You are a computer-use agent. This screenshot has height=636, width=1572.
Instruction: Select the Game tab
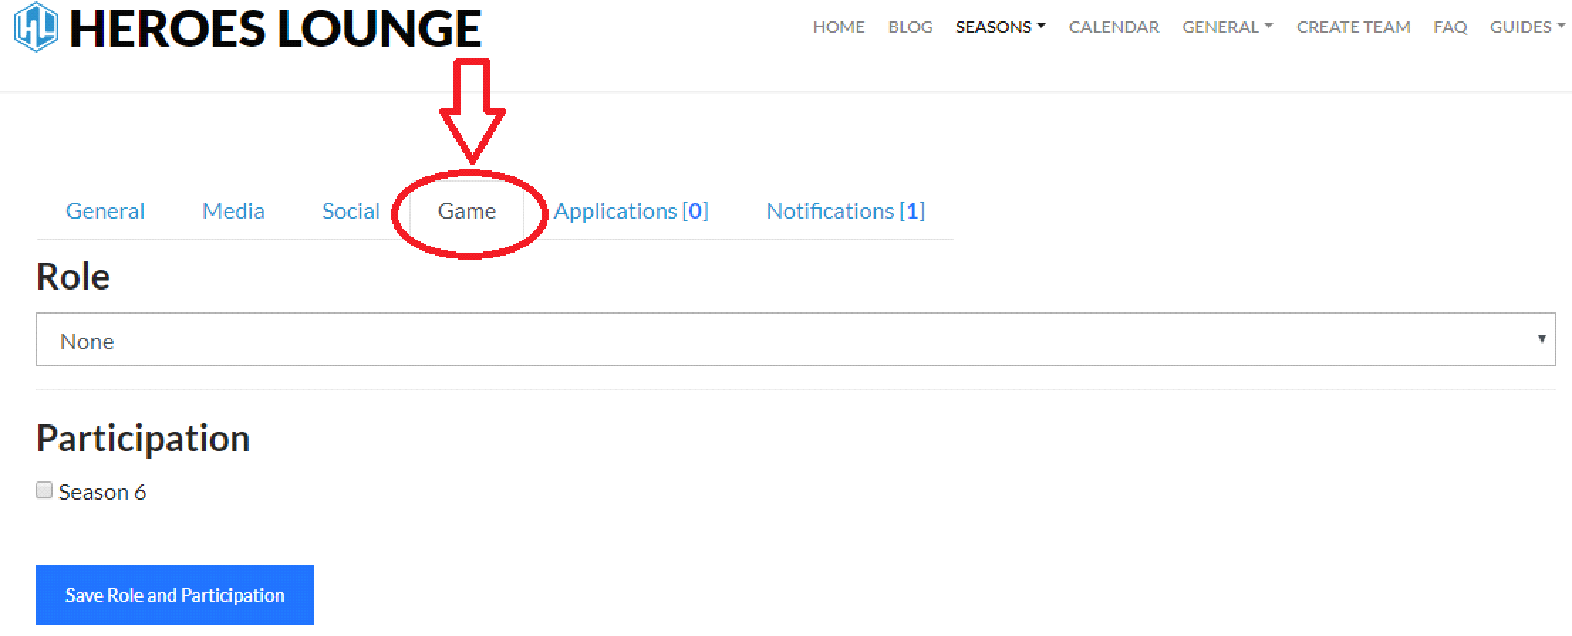(467, 211)
